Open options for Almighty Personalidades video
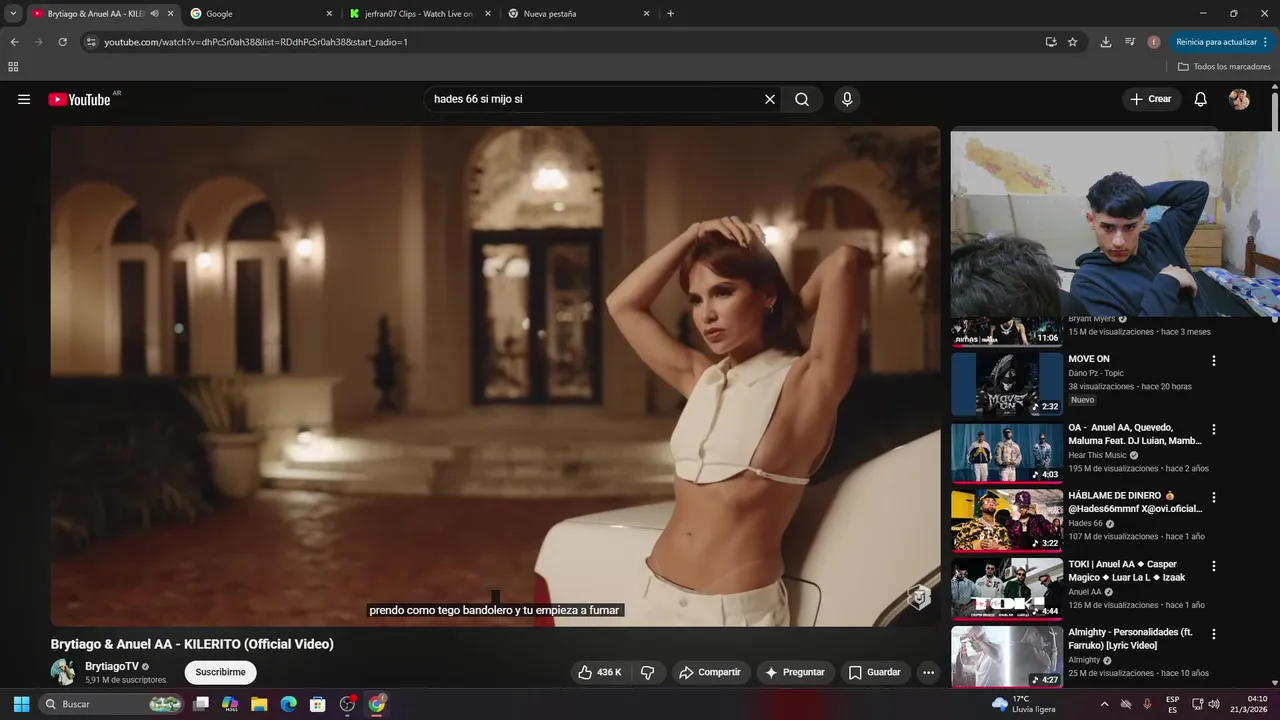 1214,634
